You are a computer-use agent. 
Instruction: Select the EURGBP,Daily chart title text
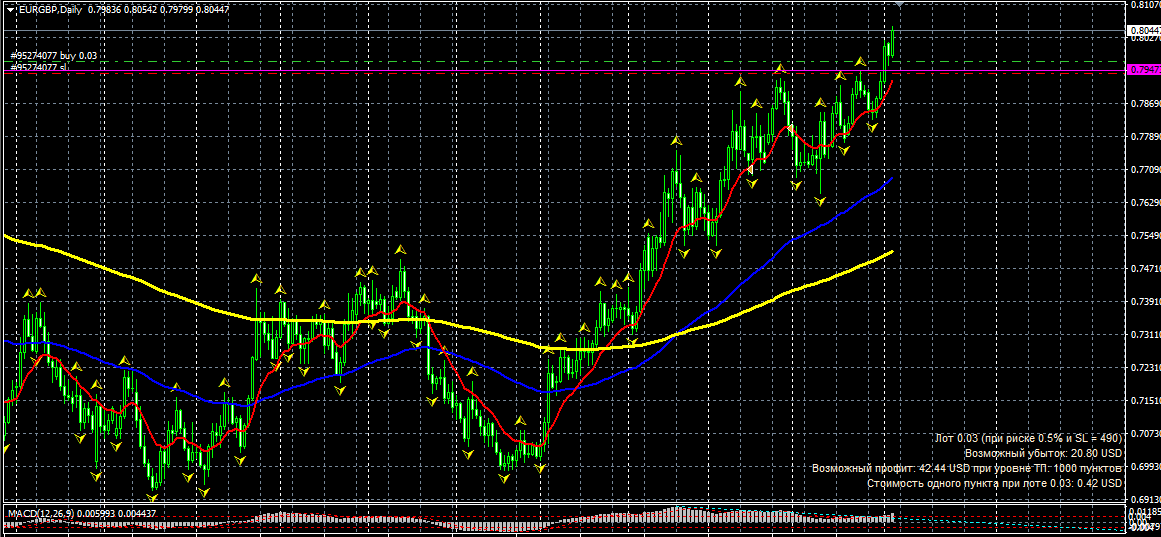(x=48, y=10)
